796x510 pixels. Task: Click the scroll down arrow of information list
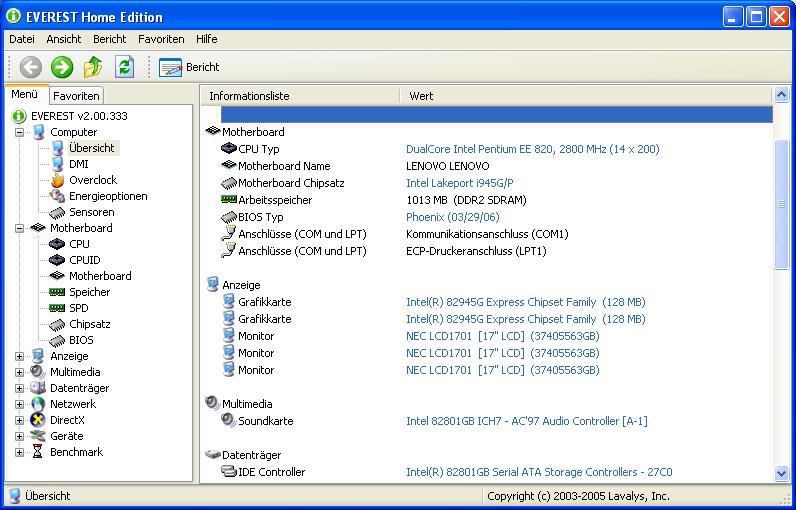pyautogui.click(x=782, y=473)
